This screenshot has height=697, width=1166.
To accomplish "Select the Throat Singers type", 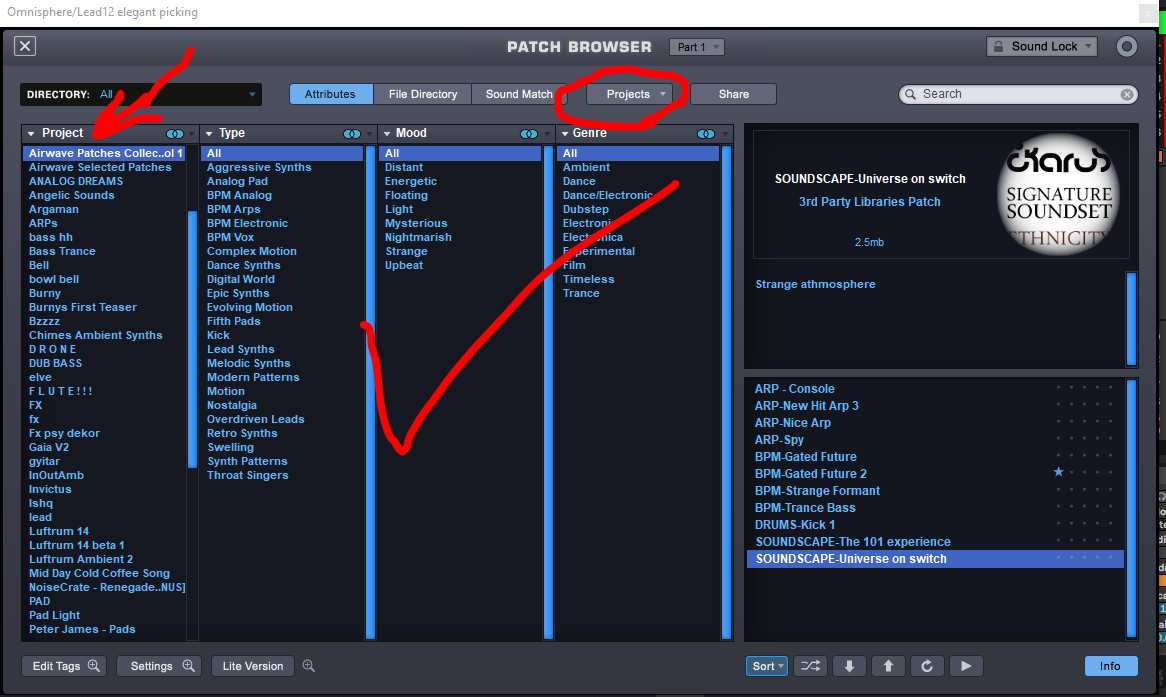I will pyautogui.click(x=248, y=475).
